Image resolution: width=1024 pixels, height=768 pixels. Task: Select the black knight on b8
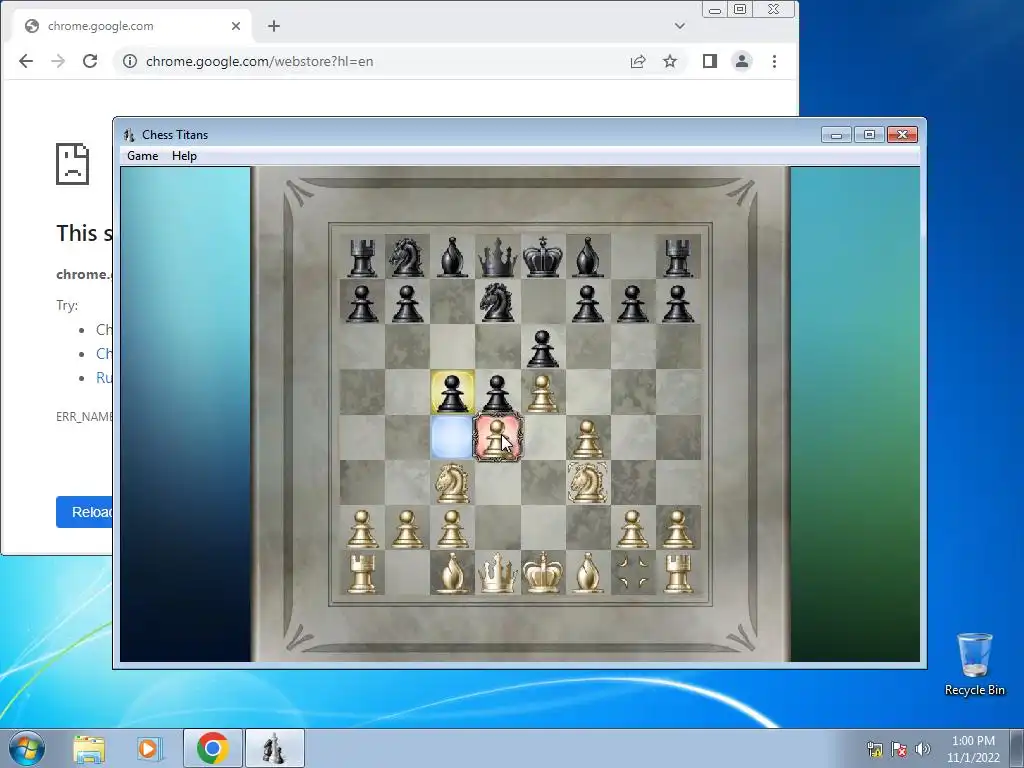point(407,257)
